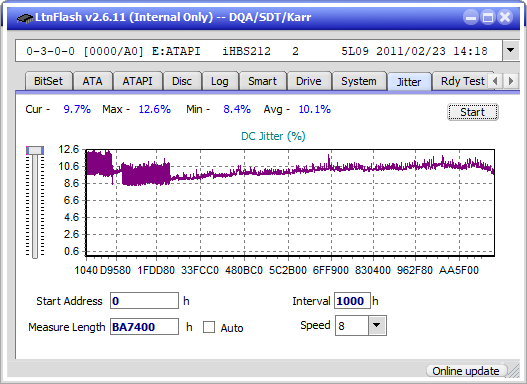Screen dimensions: 527x384
Task: Click the Min jitter value 8.4%
Action: pos(237,109)
